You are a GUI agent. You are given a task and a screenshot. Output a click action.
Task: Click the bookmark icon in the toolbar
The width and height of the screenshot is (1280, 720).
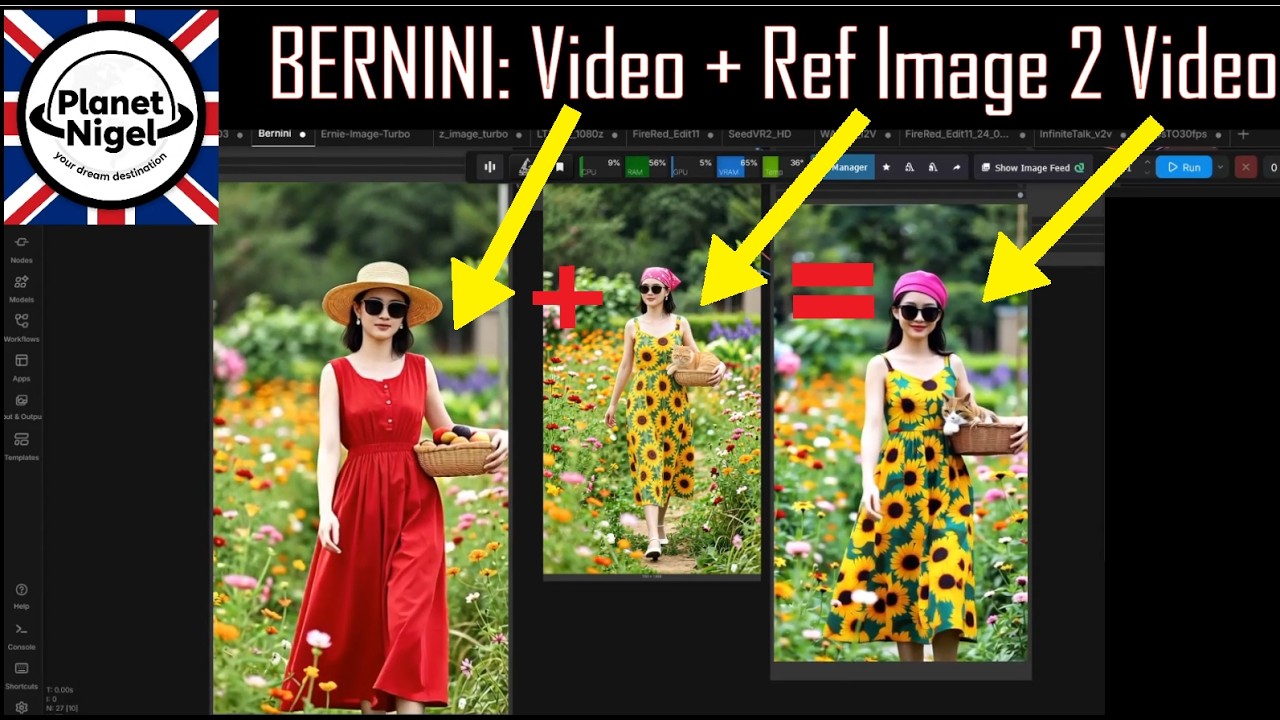pyautogui.click(x=560, y=167)
